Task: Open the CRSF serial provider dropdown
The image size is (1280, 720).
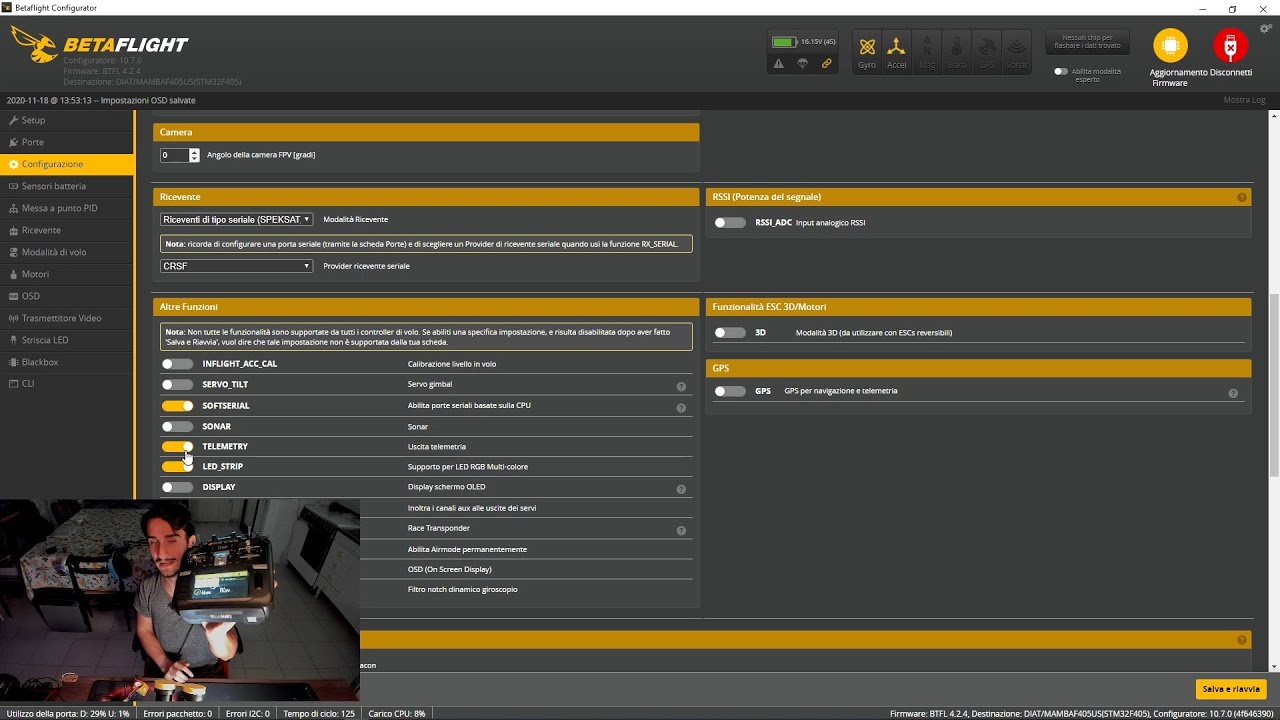Action: (x=236, y=266)
